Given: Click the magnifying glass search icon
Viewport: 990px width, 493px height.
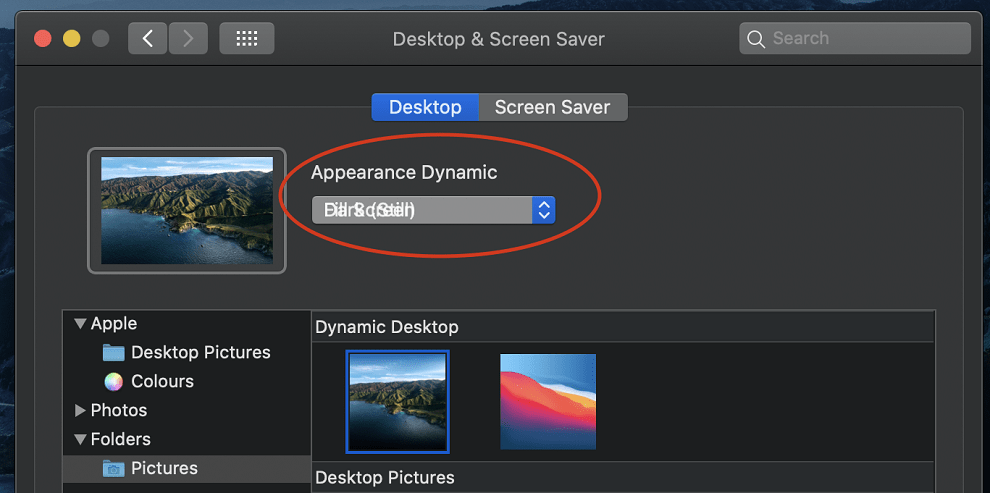Looking at the screenshot, I should (756, 39).
